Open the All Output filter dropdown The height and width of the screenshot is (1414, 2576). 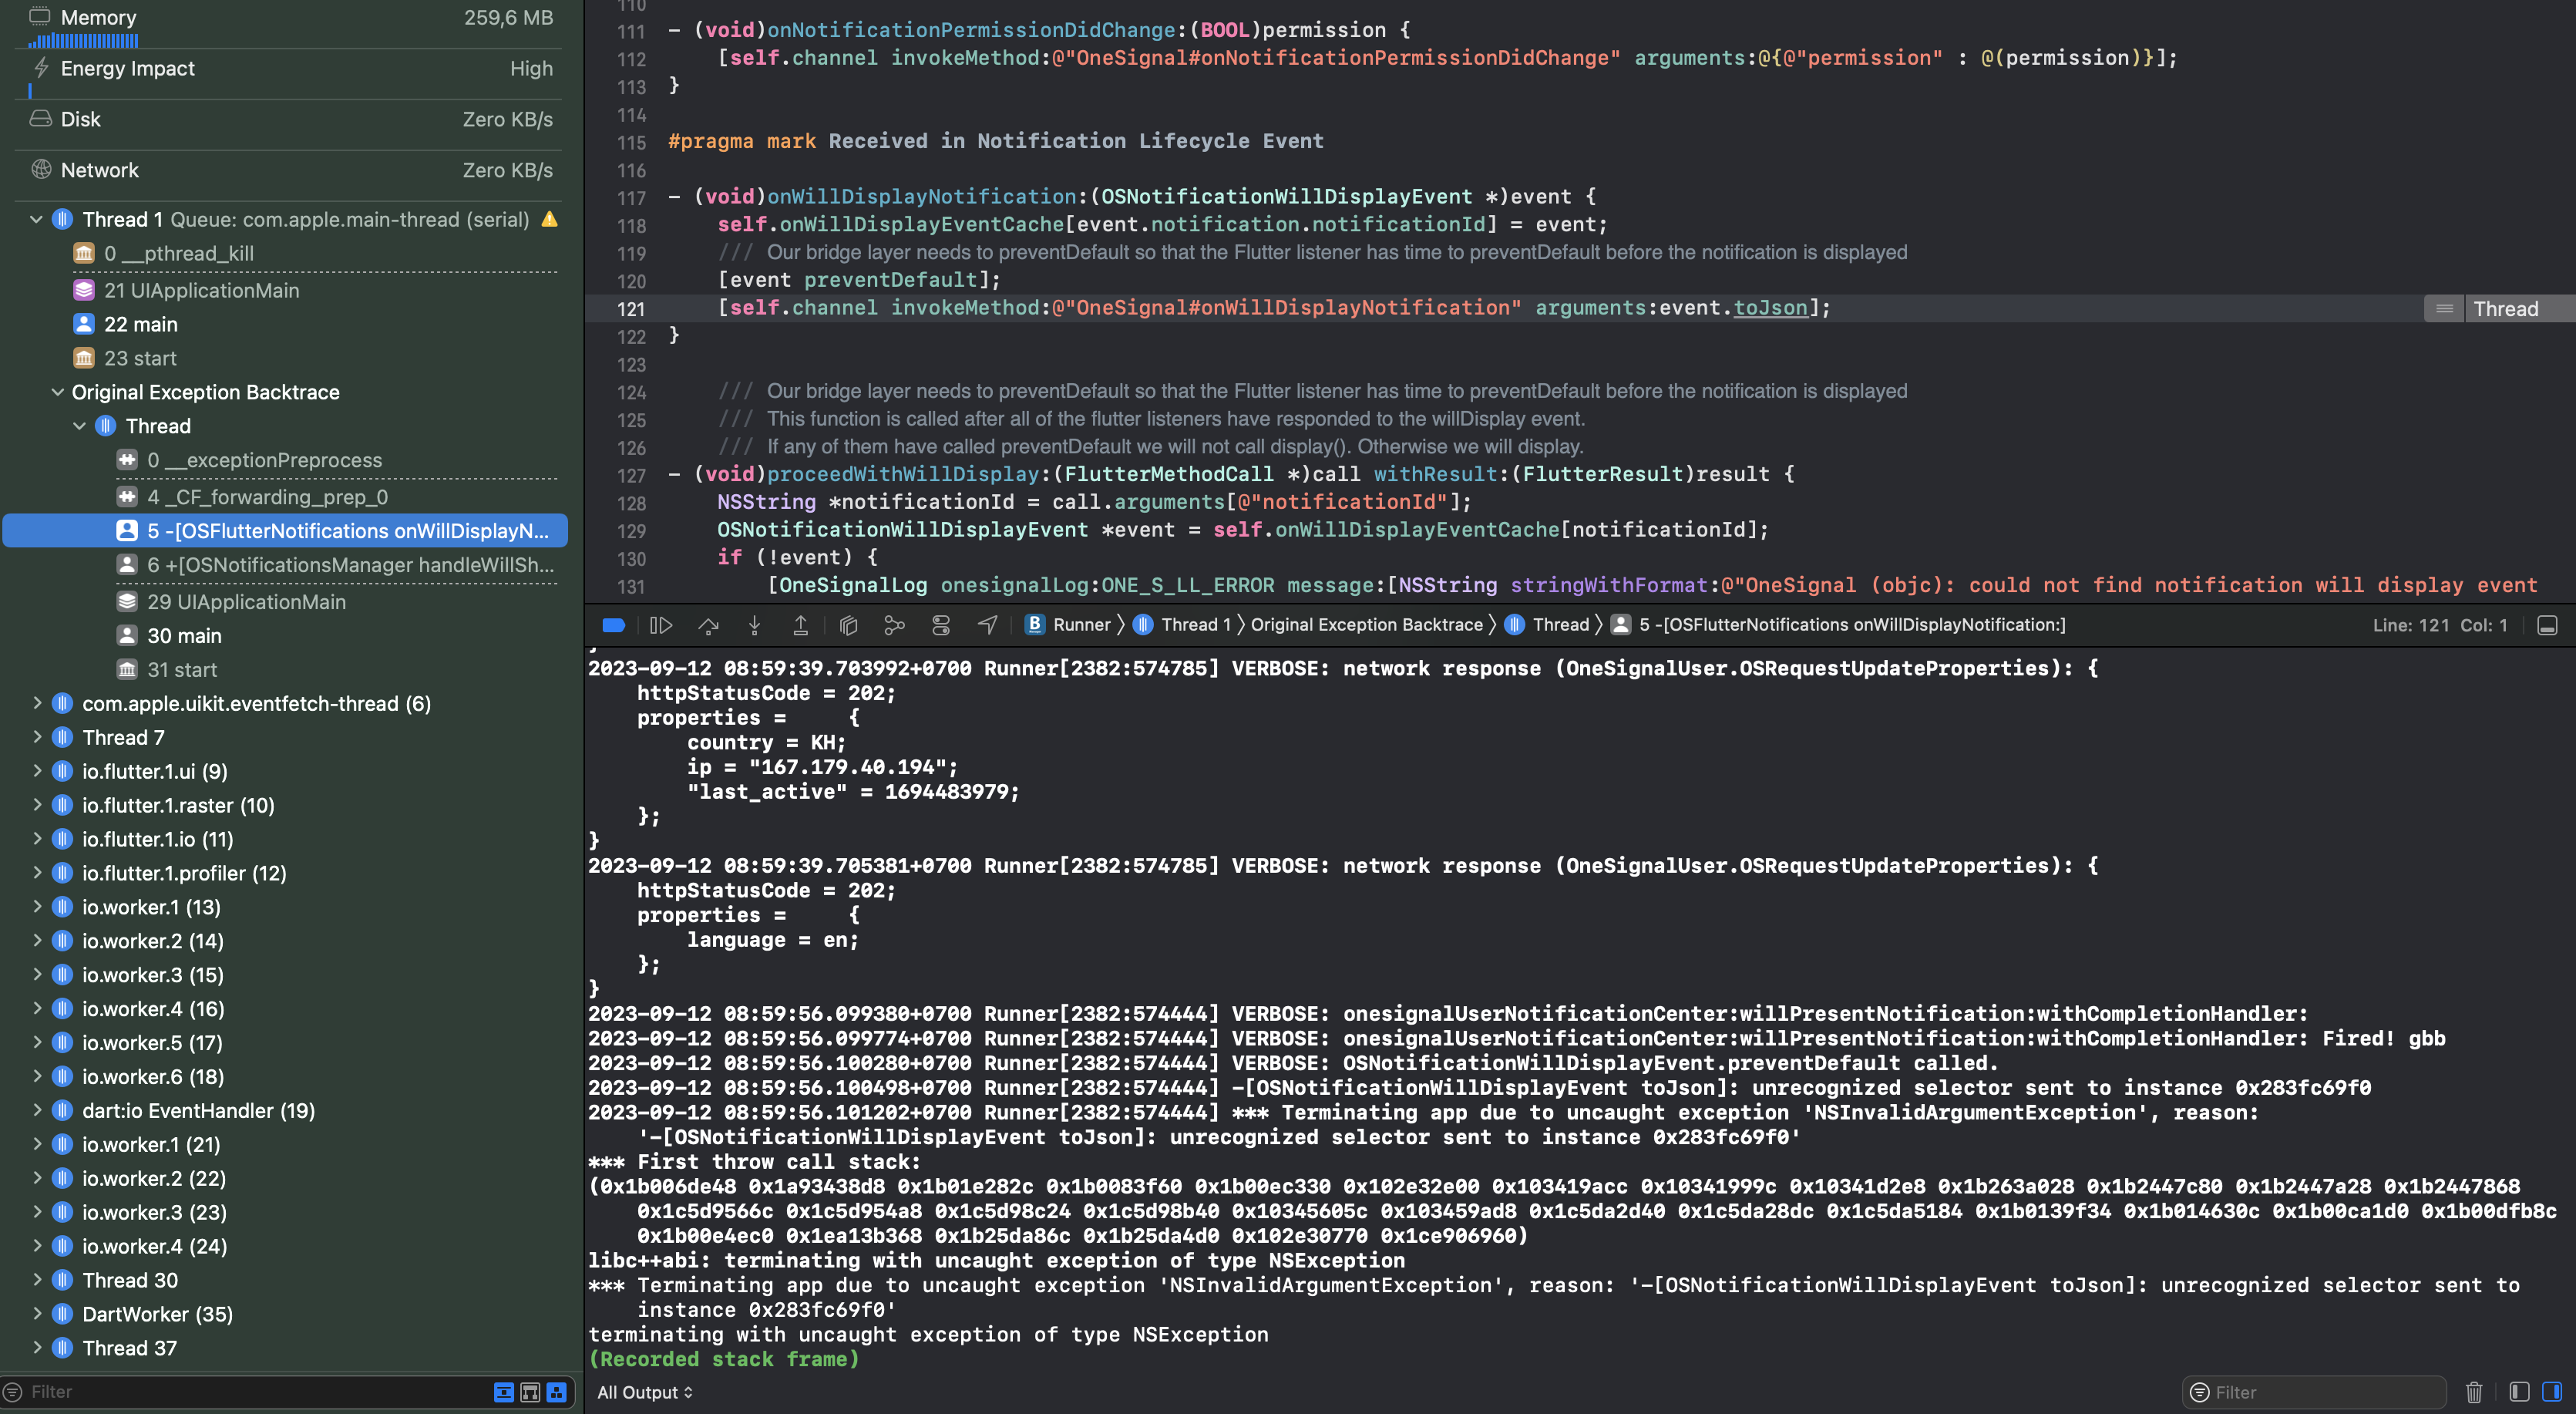click(644, 1392)
